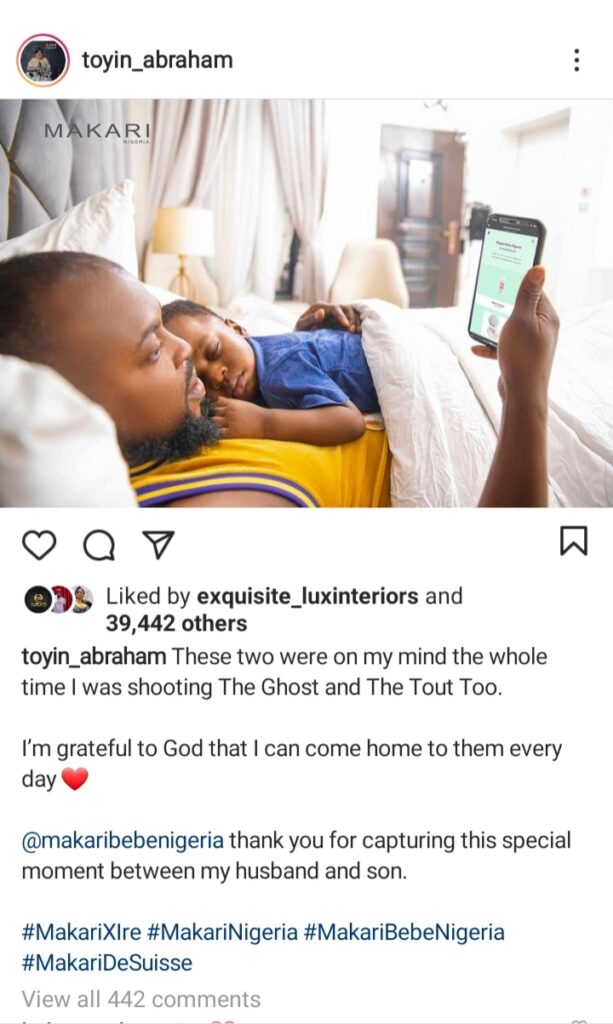Open toyin_abraham username in post header
613x1024 pixels.
point(157,60)
